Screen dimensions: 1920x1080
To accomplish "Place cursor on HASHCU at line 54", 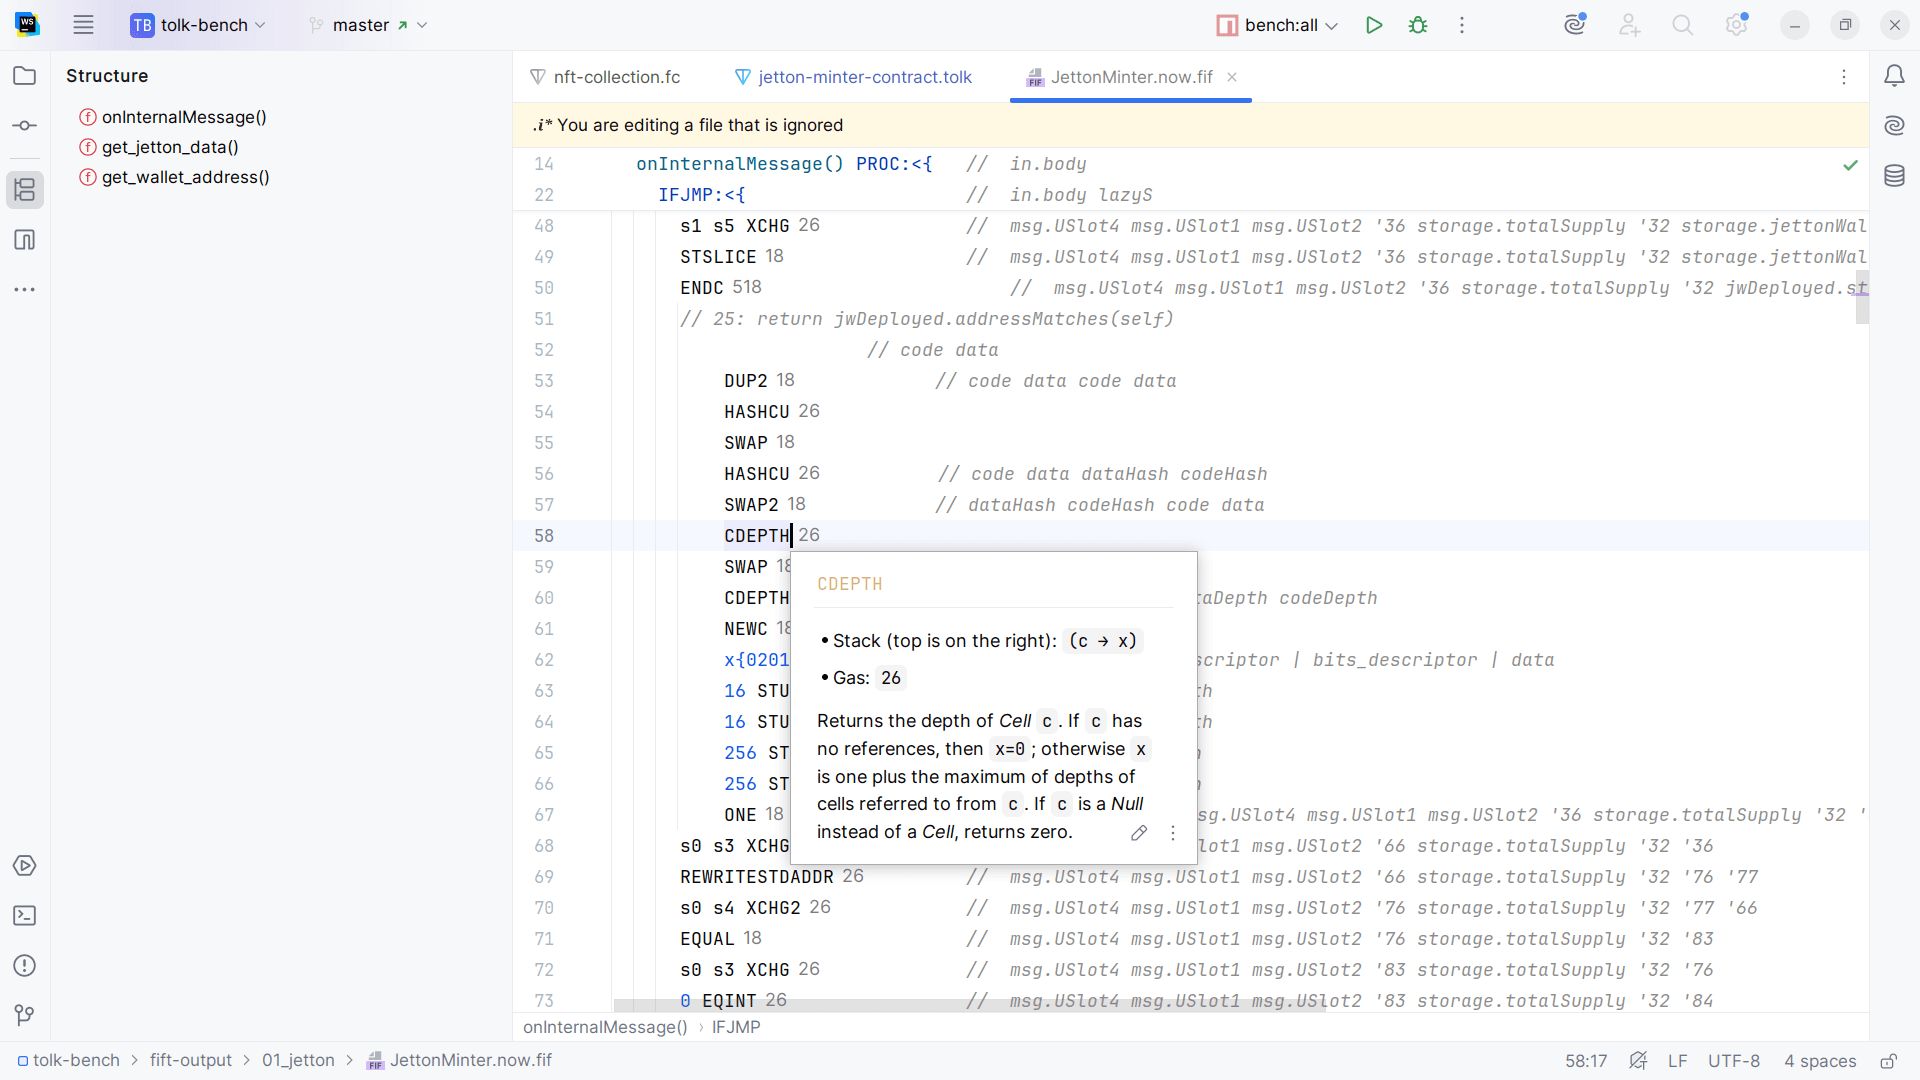I will [757, 412].
